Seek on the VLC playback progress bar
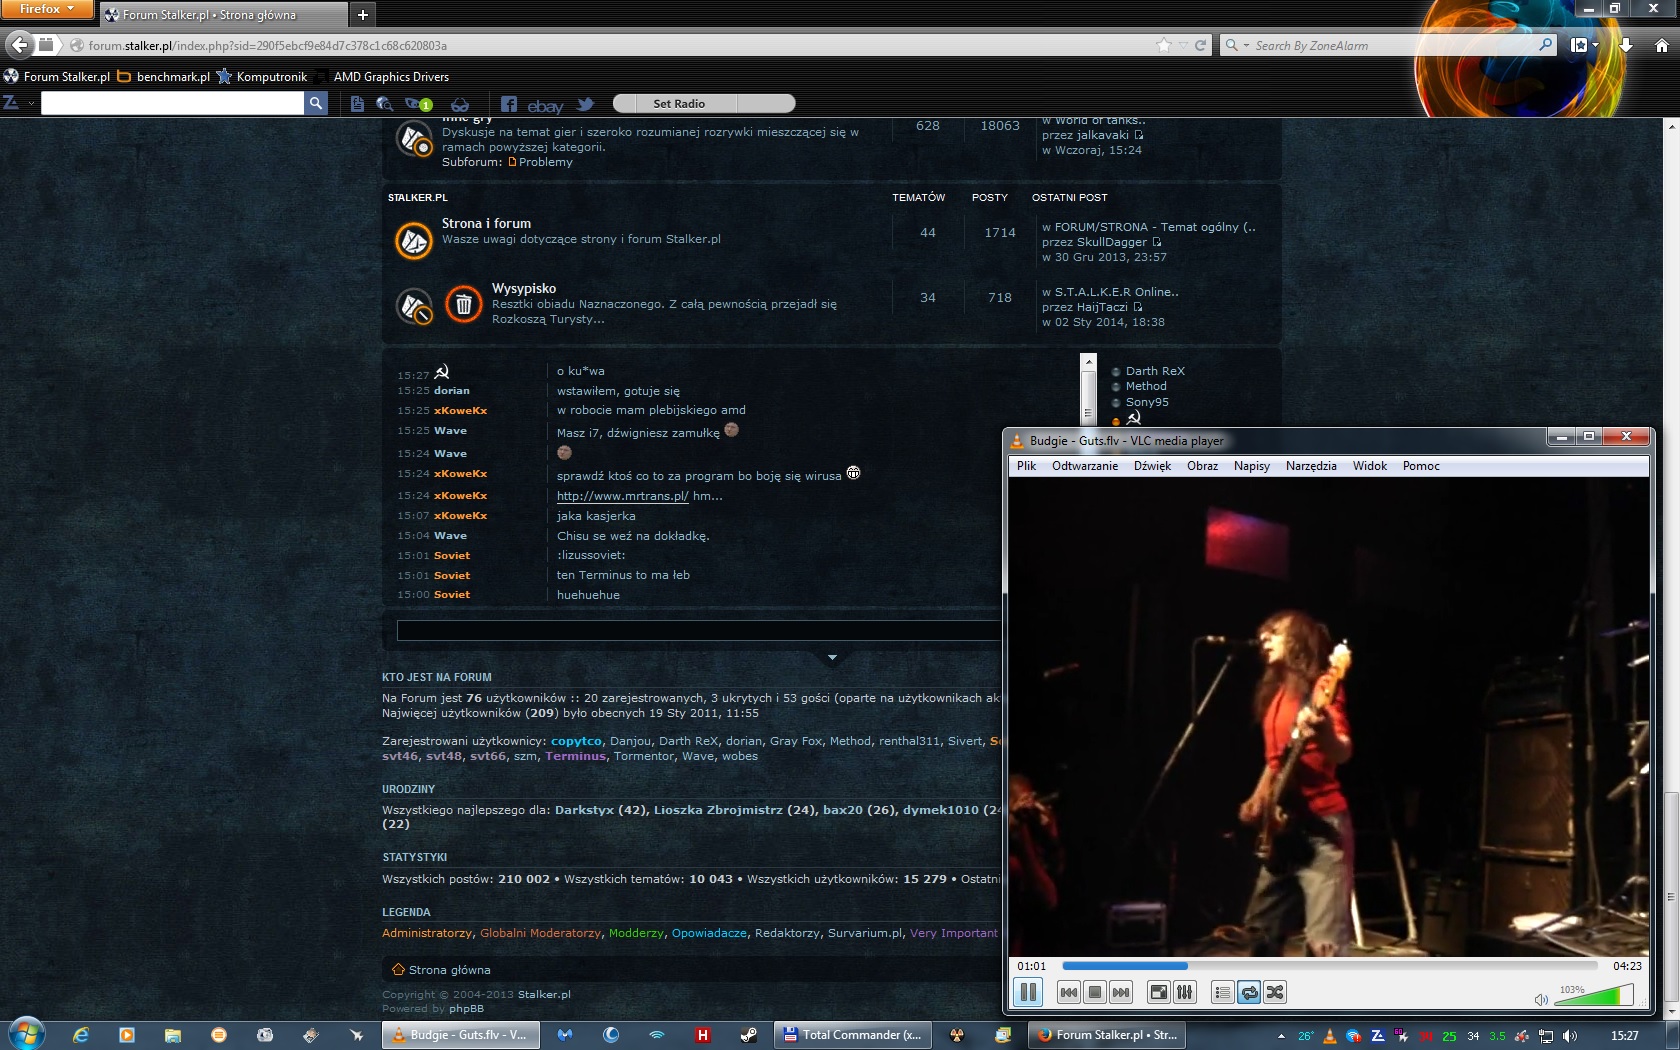The height and width of the screenshot is (1050, 1680). (1329, 966)
